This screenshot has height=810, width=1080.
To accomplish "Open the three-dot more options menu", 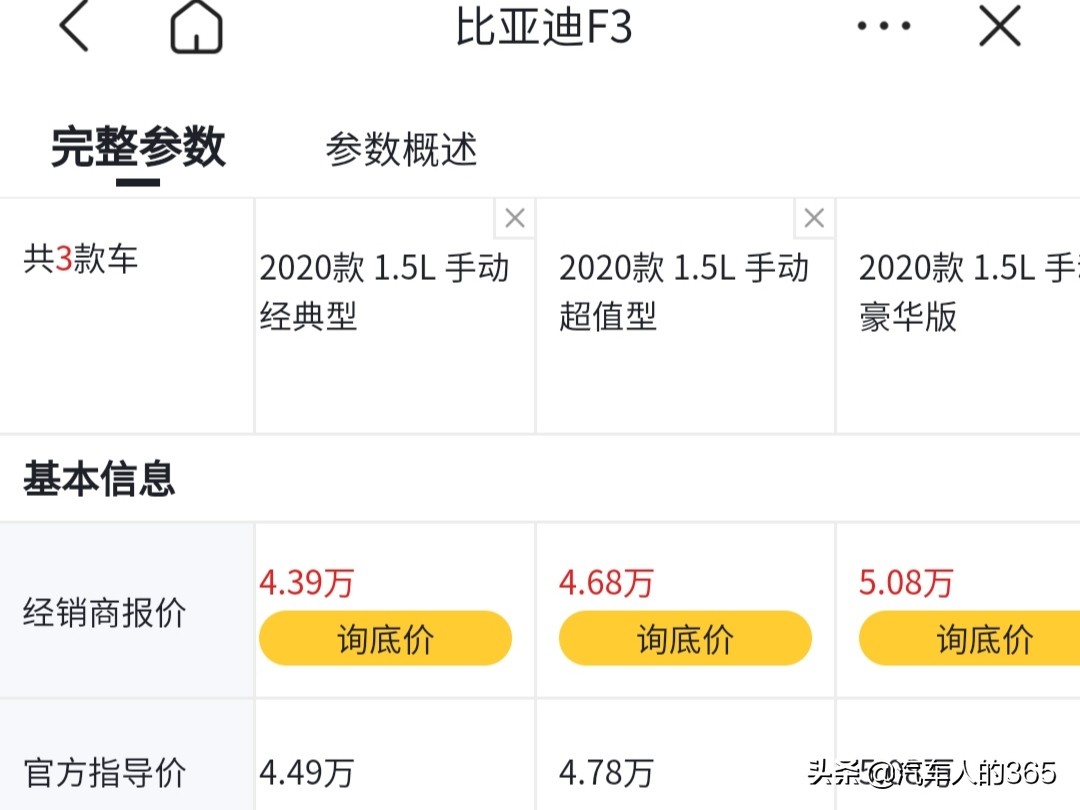I will point(884,26).
